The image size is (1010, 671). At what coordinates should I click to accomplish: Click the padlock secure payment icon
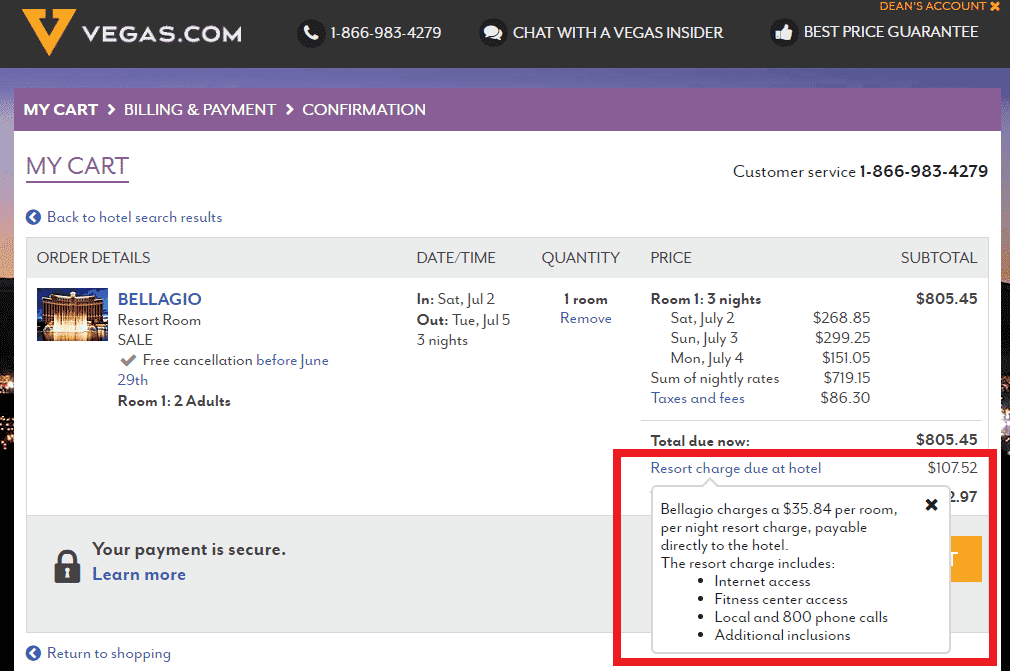point(67,564)
